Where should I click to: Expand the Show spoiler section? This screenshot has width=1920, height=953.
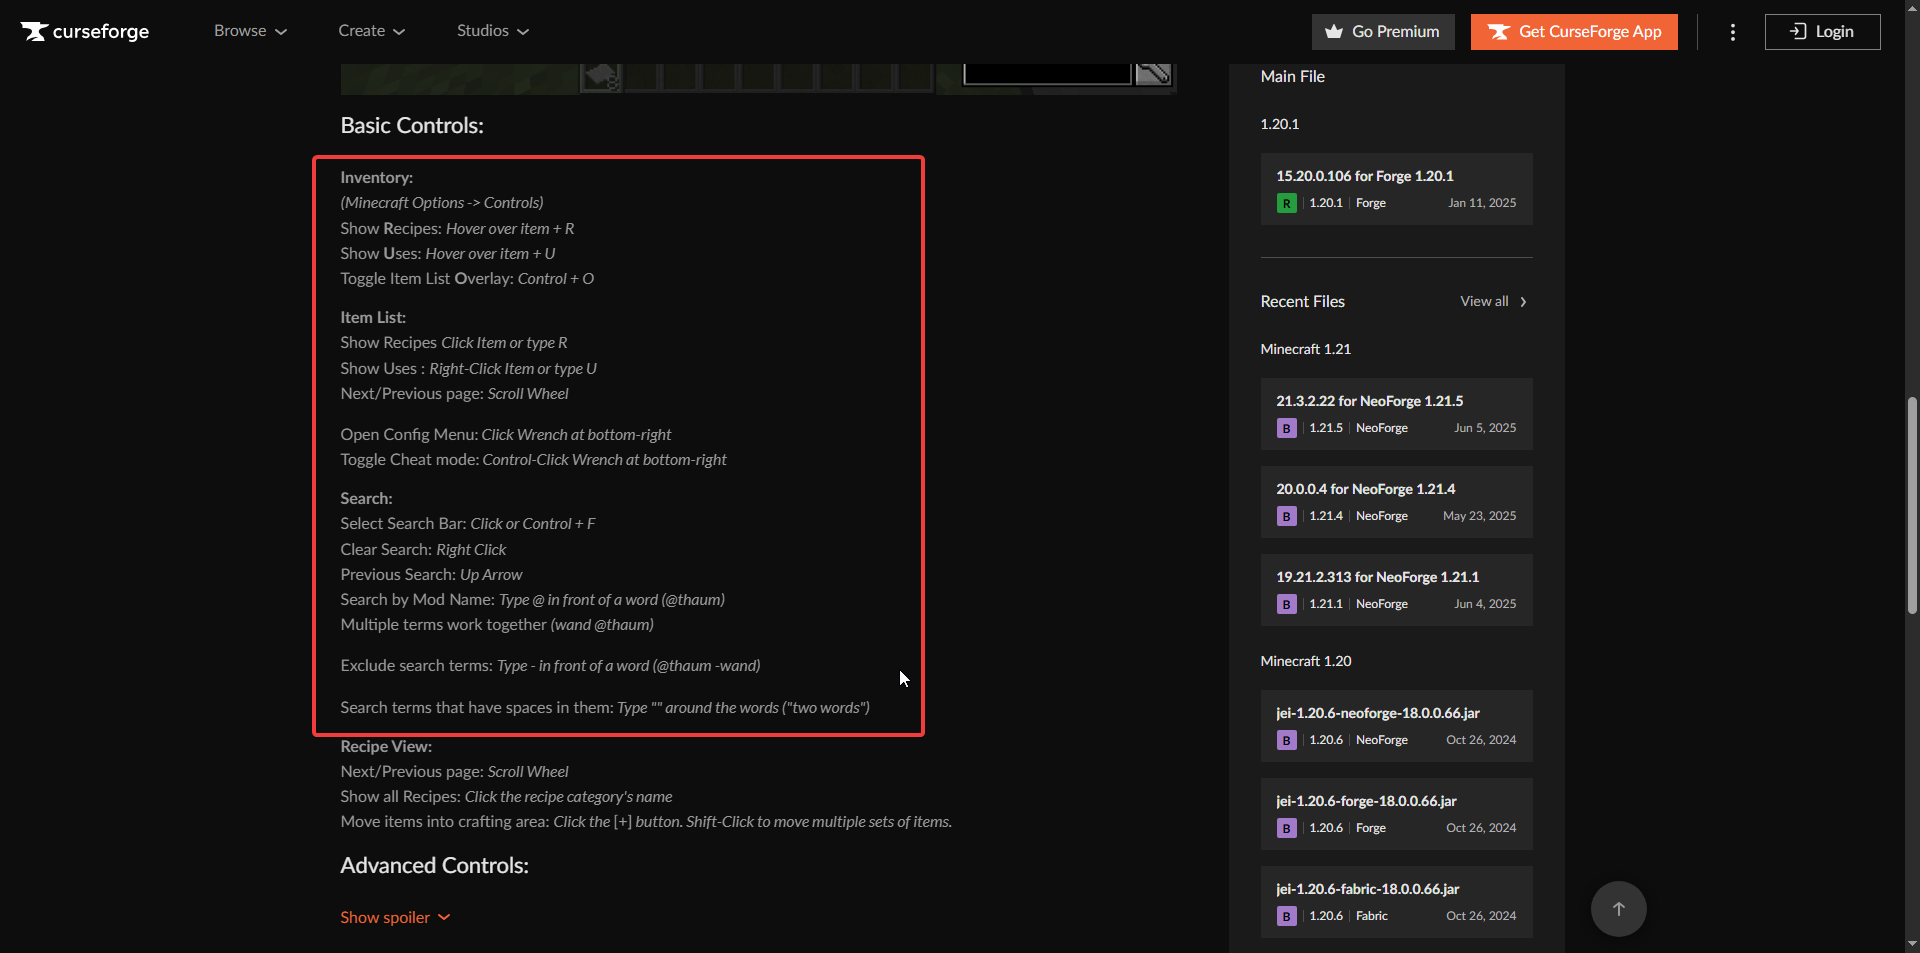[394, 917]
